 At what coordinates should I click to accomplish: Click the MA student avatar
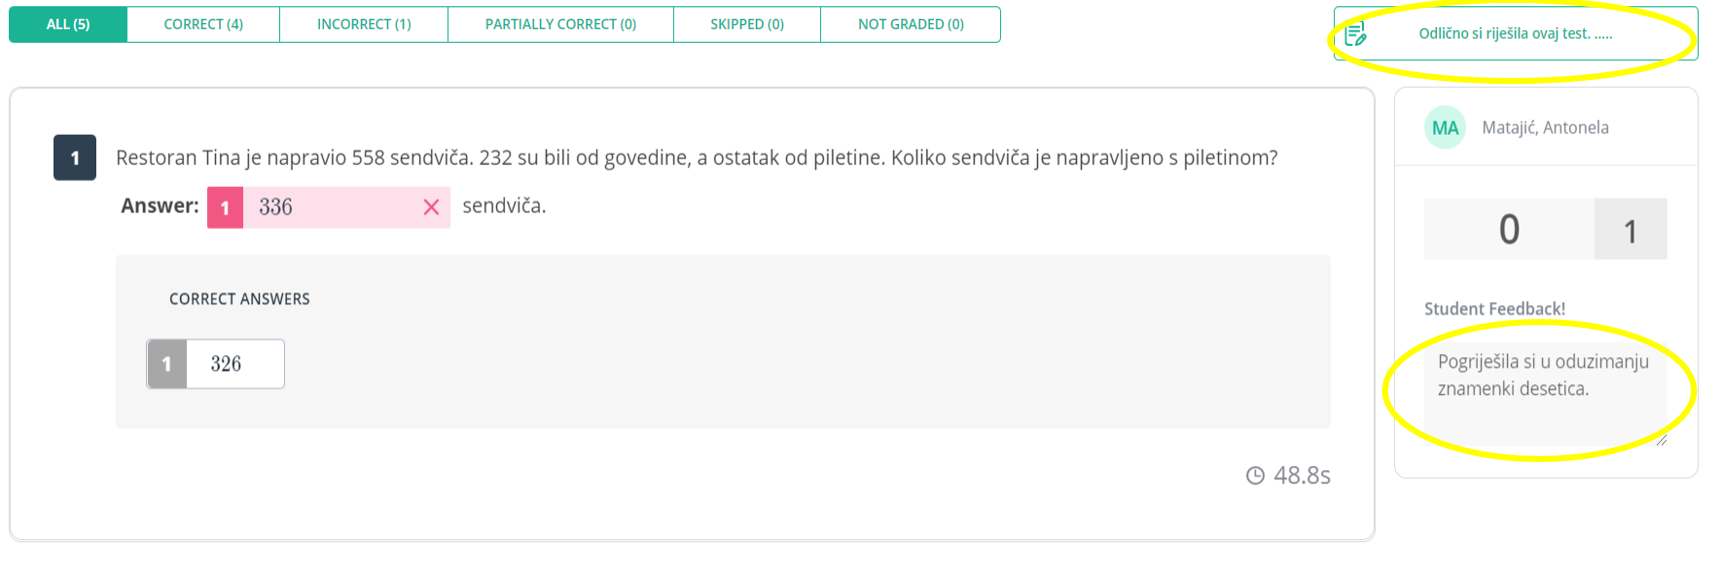tap(1444, 128)
